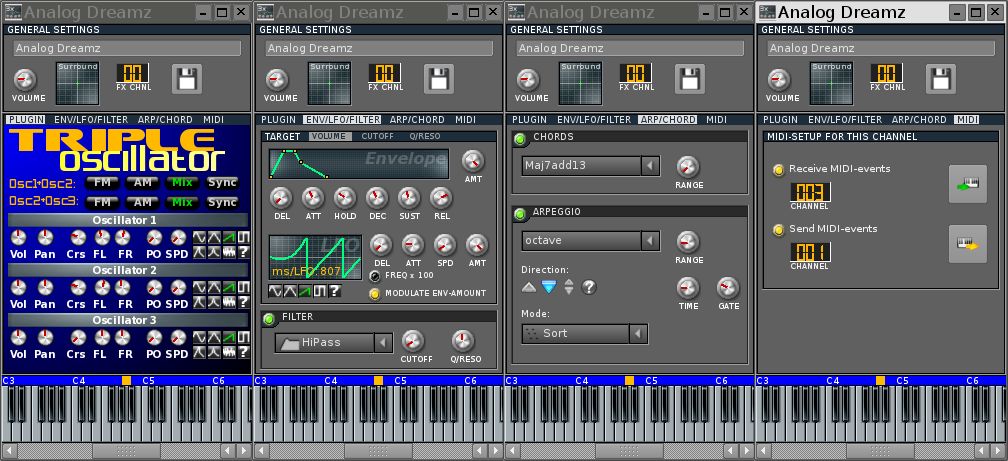Set the LFO shape to triangle wave
The image size is (1008, 461).
[x=290, y=291]
